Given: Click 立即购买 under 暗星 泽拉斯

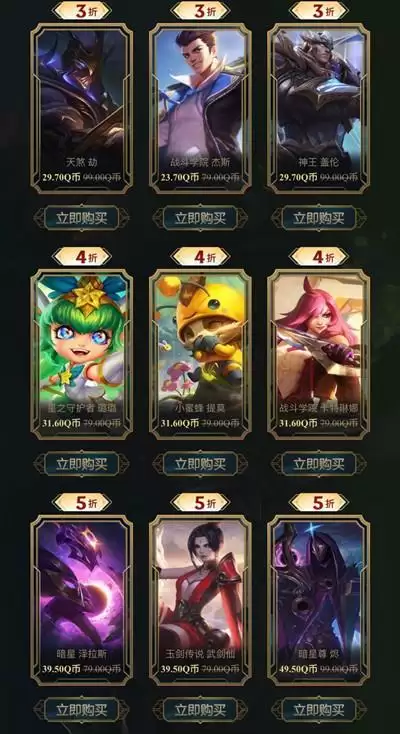Looking at the screenshot, I should point(81,710).
